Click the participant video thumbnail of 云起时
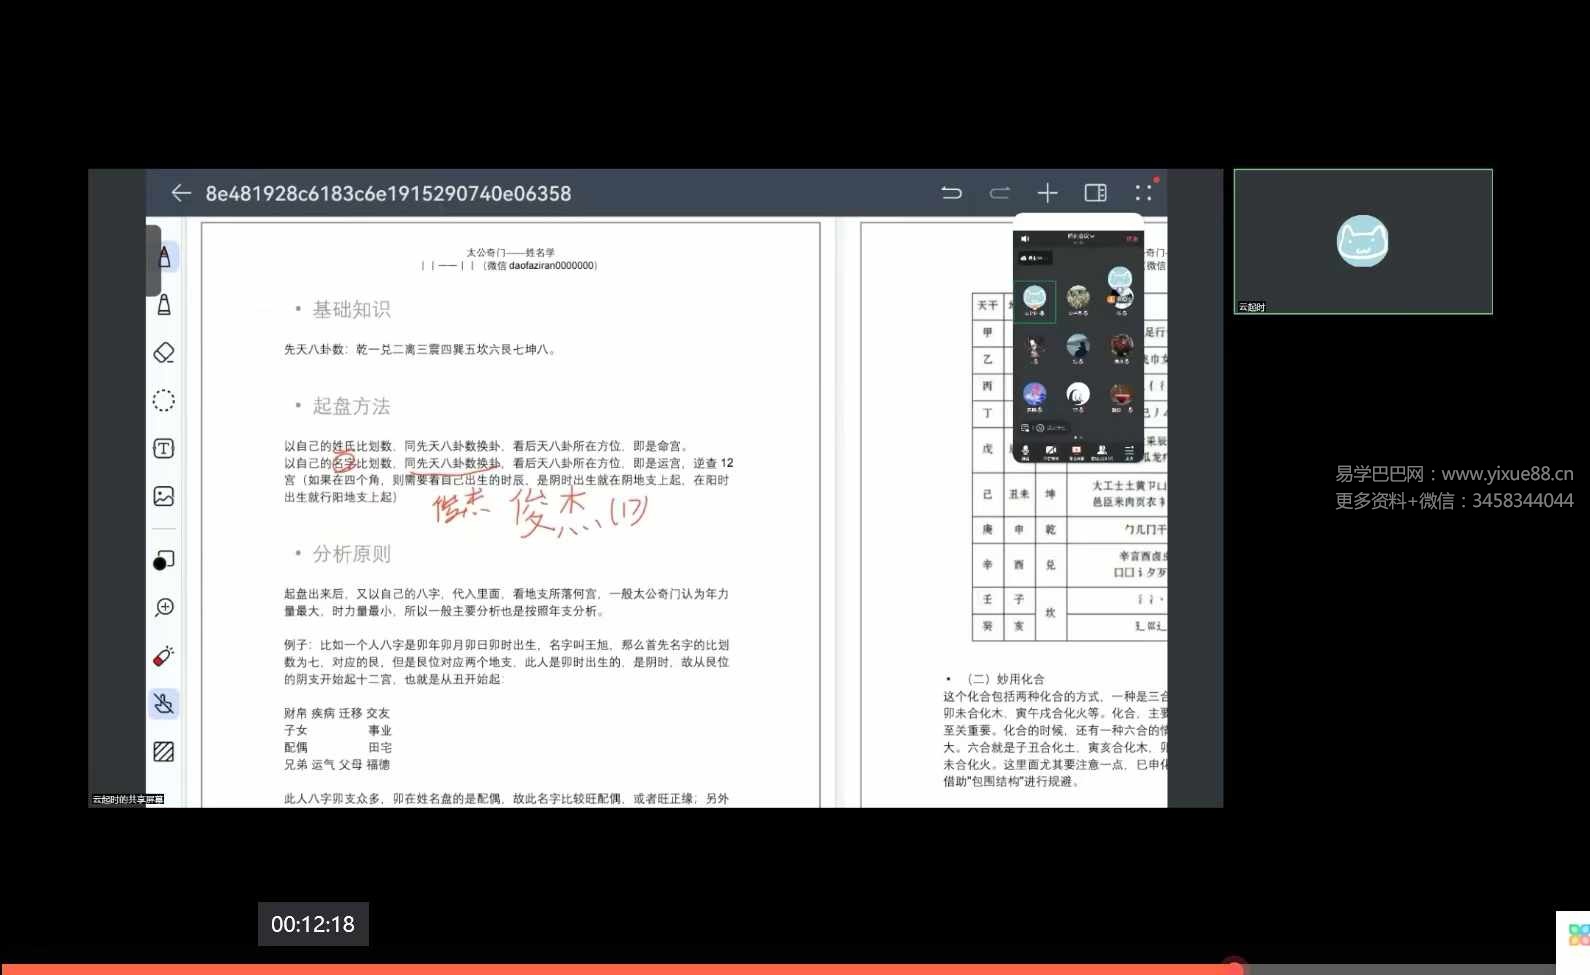 click(x=1362, y=241)
